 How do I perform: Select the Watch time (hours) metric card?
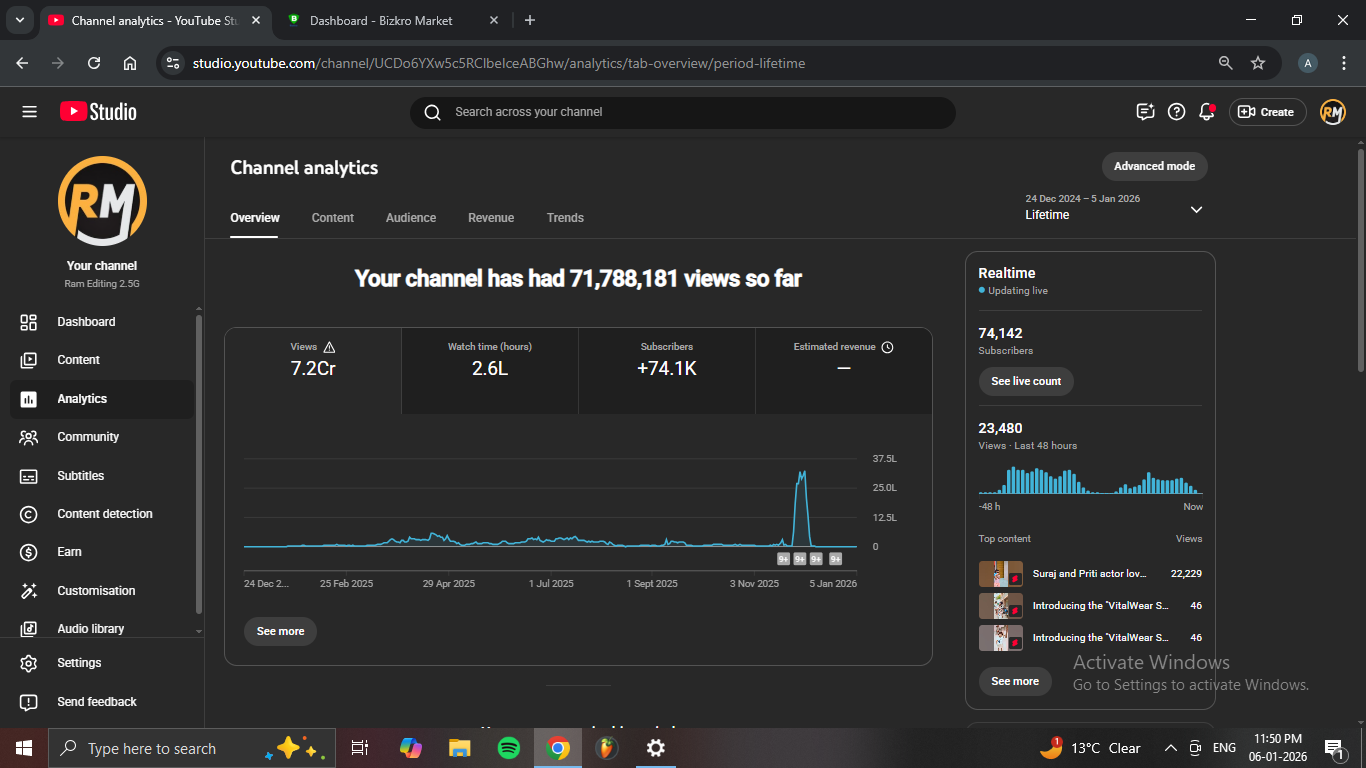click(x=490, y=369)
